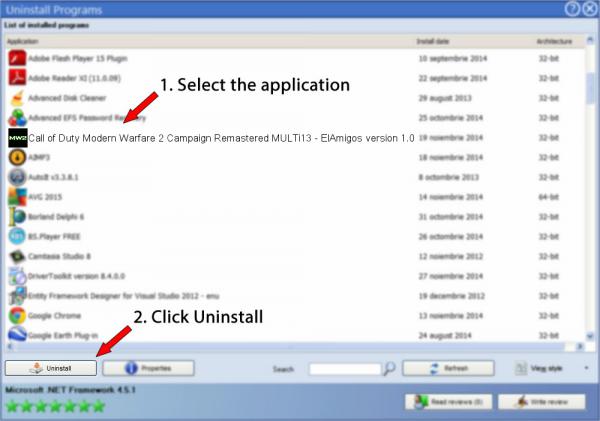
Task: Select the Entity Framework Designer icon
Action: [17, 296]
